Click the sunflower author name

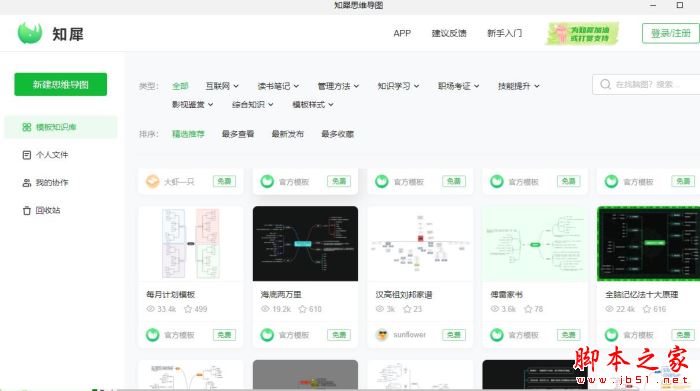pos(410,335)
